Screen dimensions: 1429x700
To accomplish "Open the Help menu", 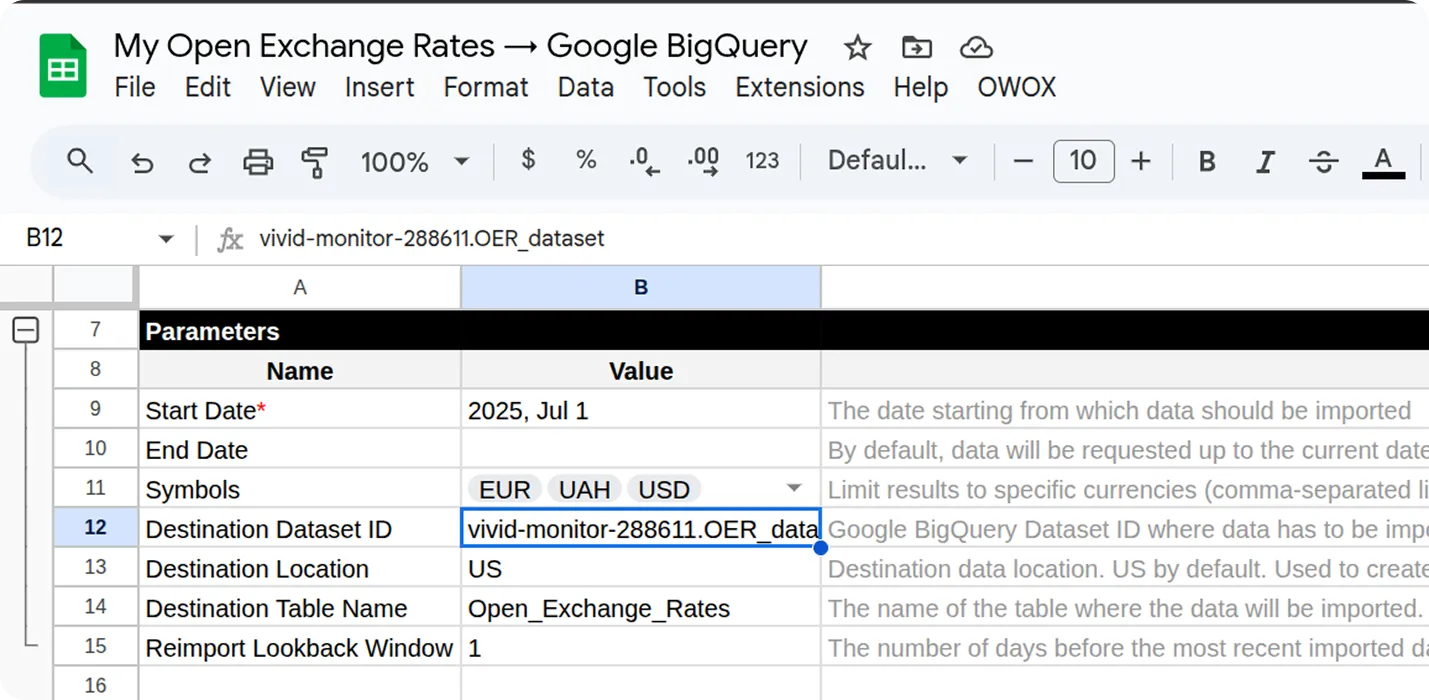I will click(921, 87).
